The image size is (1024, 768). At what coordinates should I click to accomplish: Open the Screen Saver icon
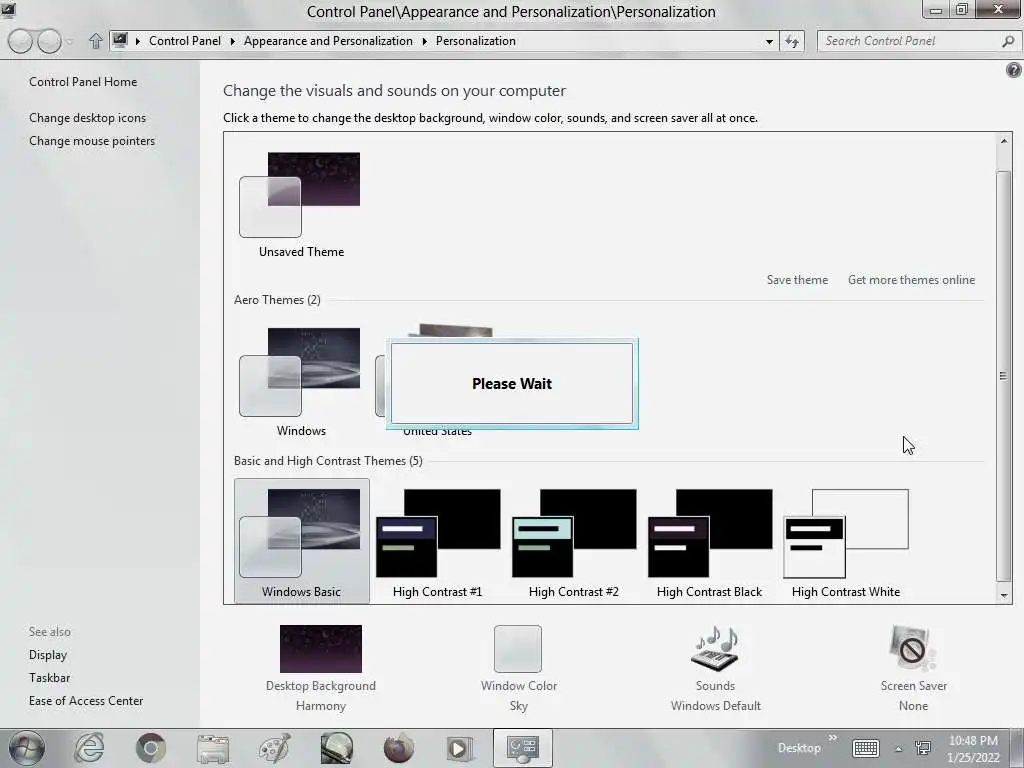click(x=913, y=648)
